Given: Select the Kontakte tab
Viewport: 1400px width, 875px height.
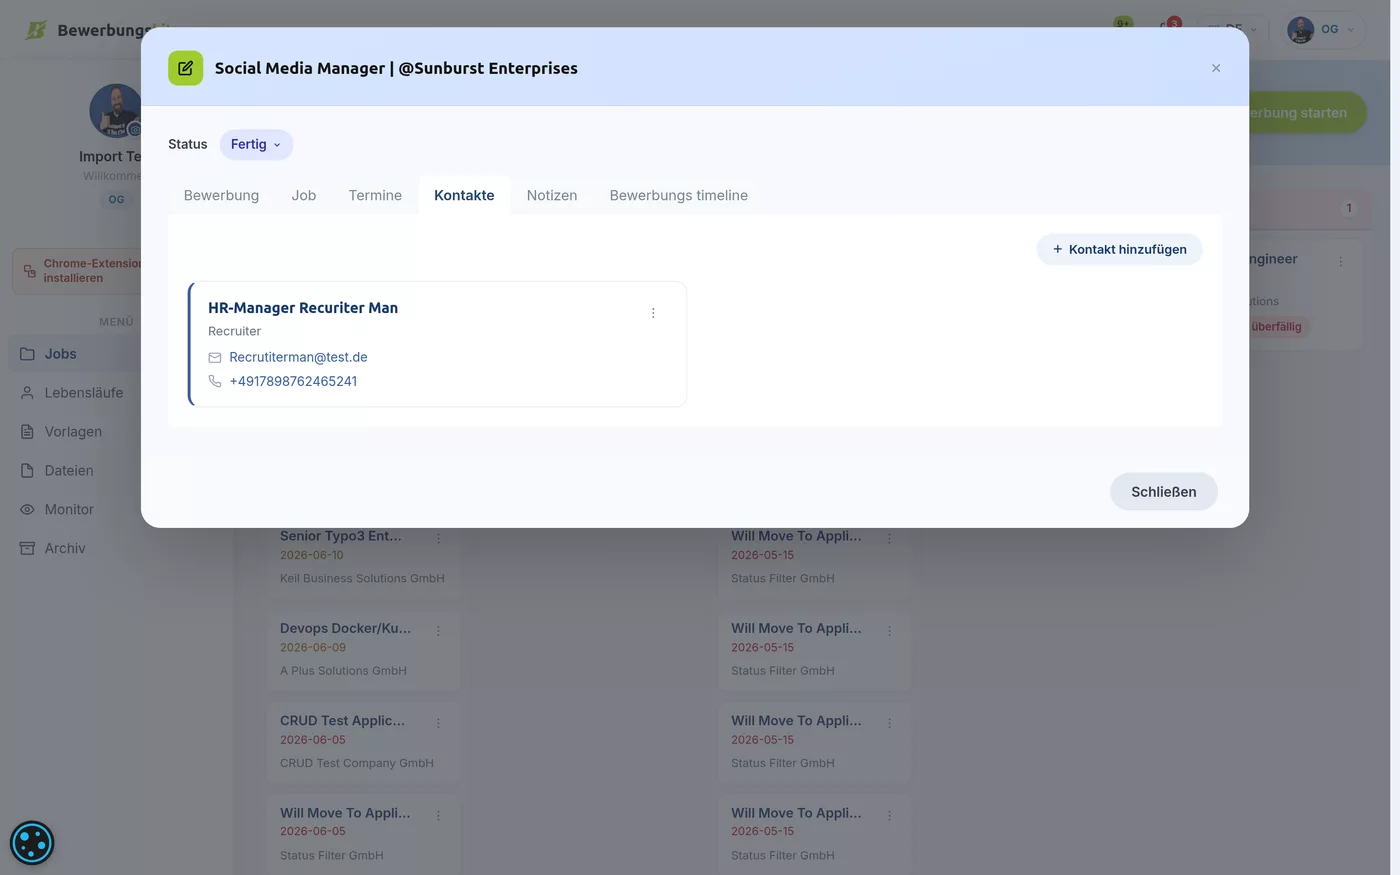Looking at the screenshot, I should pyautogui.click(x=464, y=195).
